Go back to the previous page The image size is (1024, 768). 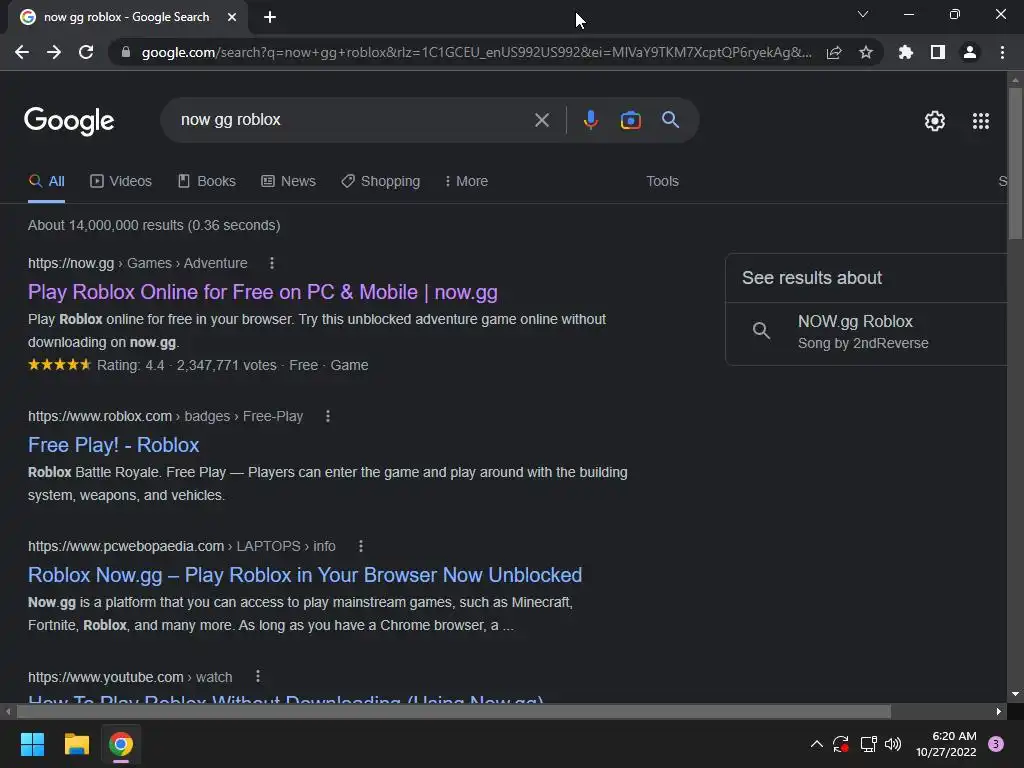pos(22,52)
